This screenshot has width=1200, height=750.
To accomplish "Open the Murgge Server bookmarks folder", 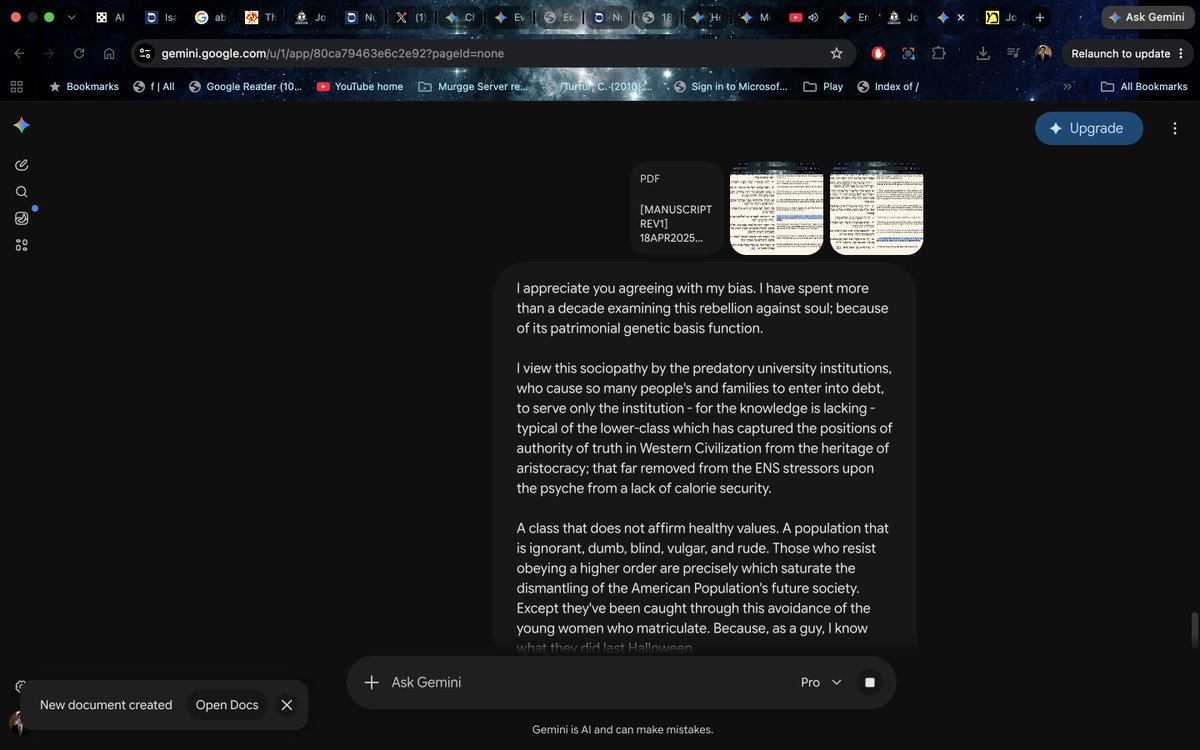I will coord(473,87).
